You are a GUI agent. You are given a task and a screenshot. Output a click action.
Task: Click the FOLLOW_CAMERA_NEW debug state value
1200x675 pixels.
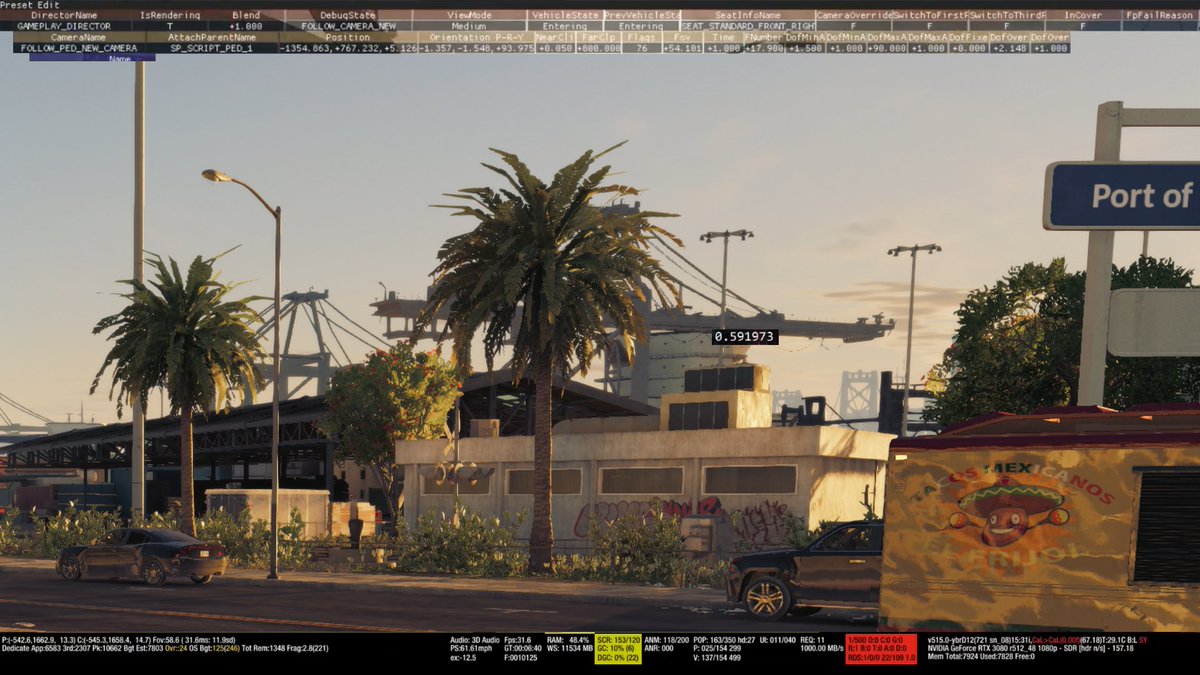click(348, 26)
